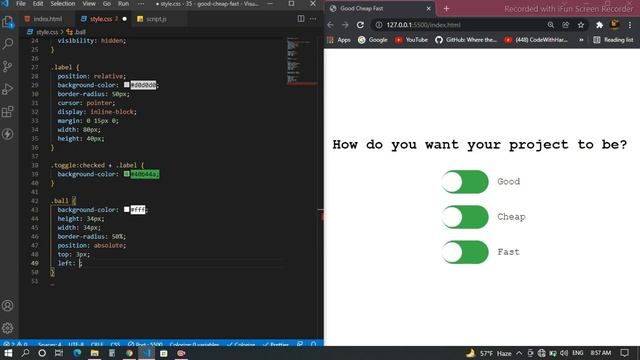Viewport: 640px width, 360px height.
Task: Open Task View on the taskbar
Action: pos(59,353)
